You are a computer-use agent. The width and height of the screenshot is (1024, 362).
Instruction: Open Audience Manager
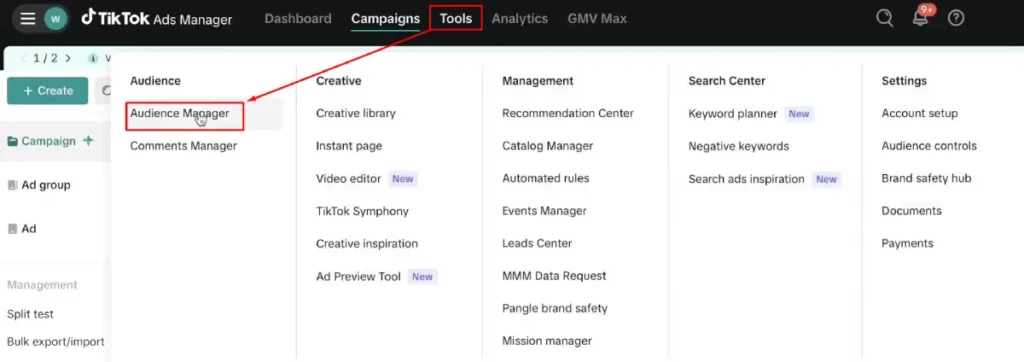(x=180, y=113)
